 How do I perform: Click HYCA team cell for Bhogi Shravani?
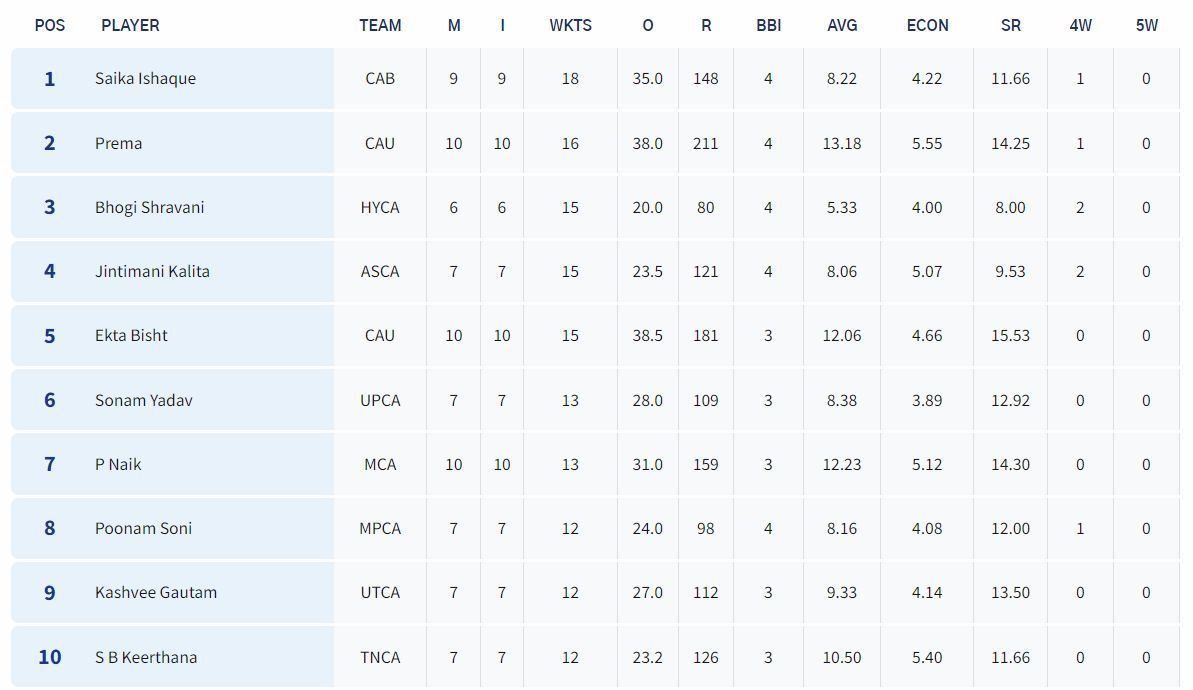[x=380, y=207]
